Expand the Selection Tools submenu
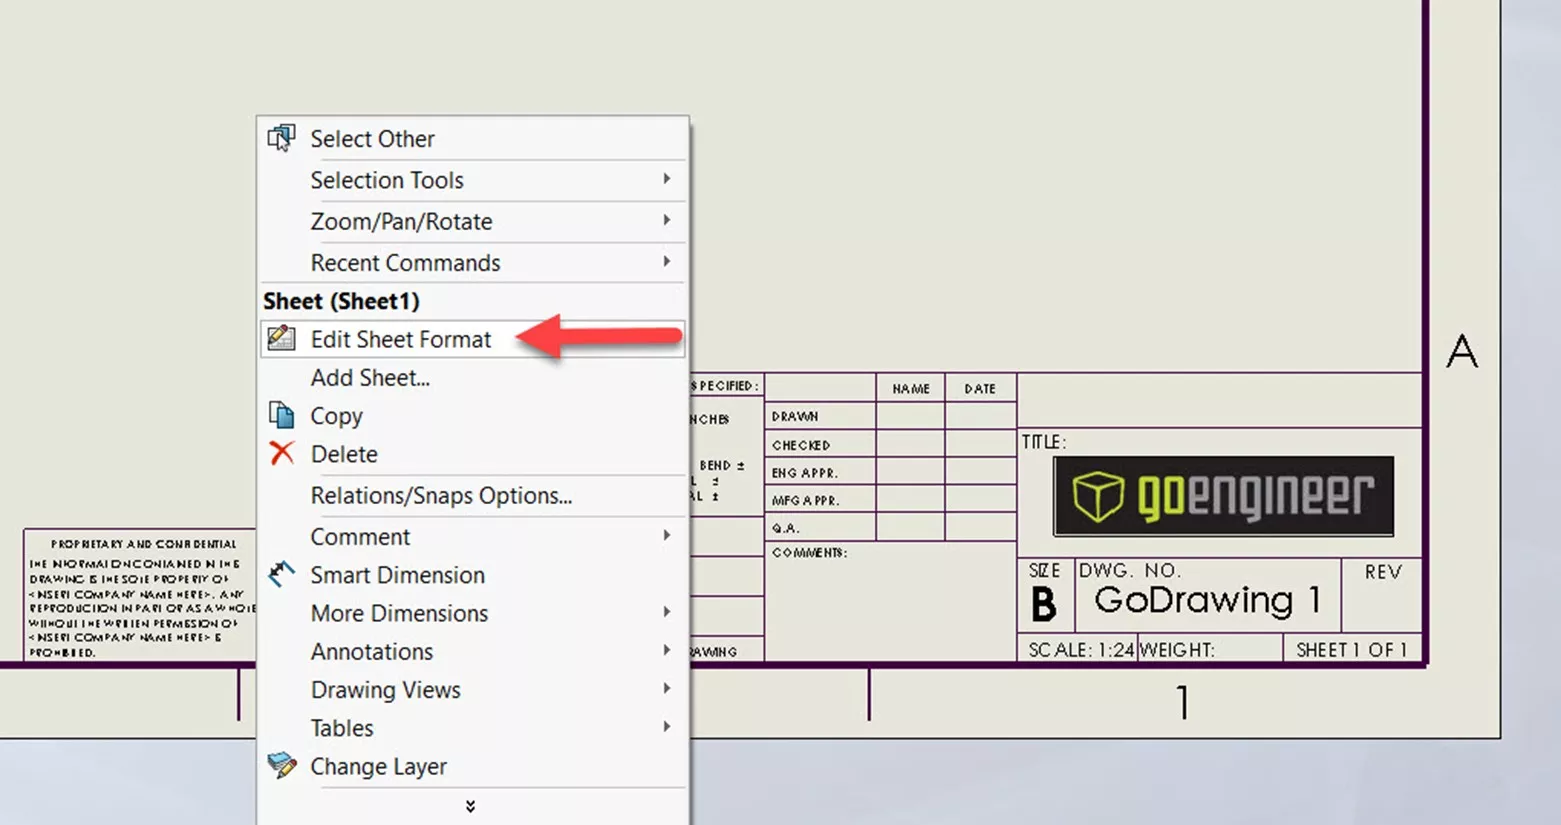 [x=387, y=180]
